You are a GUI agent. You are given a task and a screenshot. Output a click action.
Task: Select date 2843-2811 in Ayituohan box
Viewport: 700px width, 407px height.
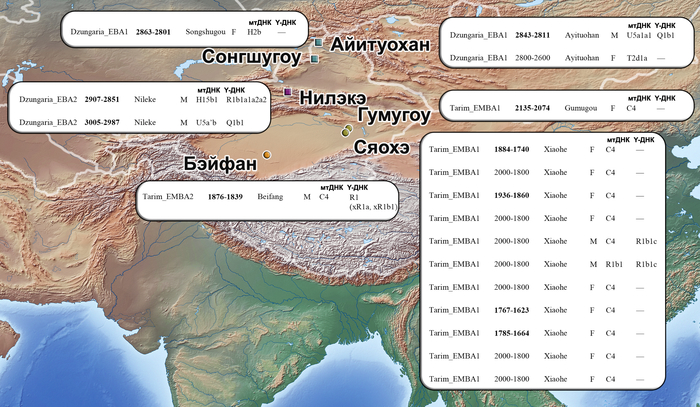click(532, 35)
